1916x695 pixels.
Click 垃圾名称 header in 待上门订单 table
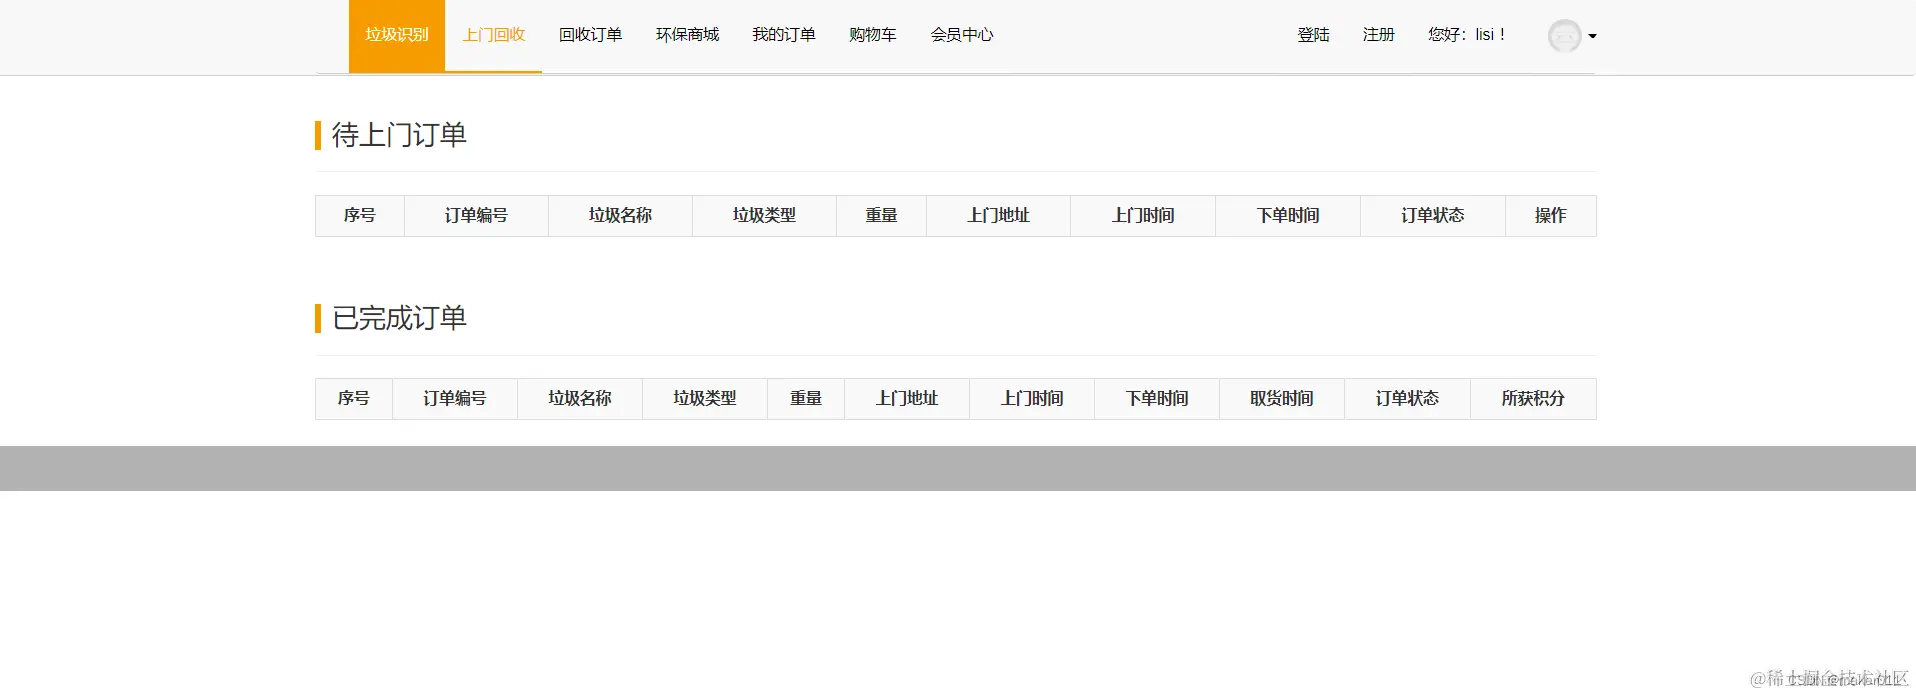coord(620,216)
